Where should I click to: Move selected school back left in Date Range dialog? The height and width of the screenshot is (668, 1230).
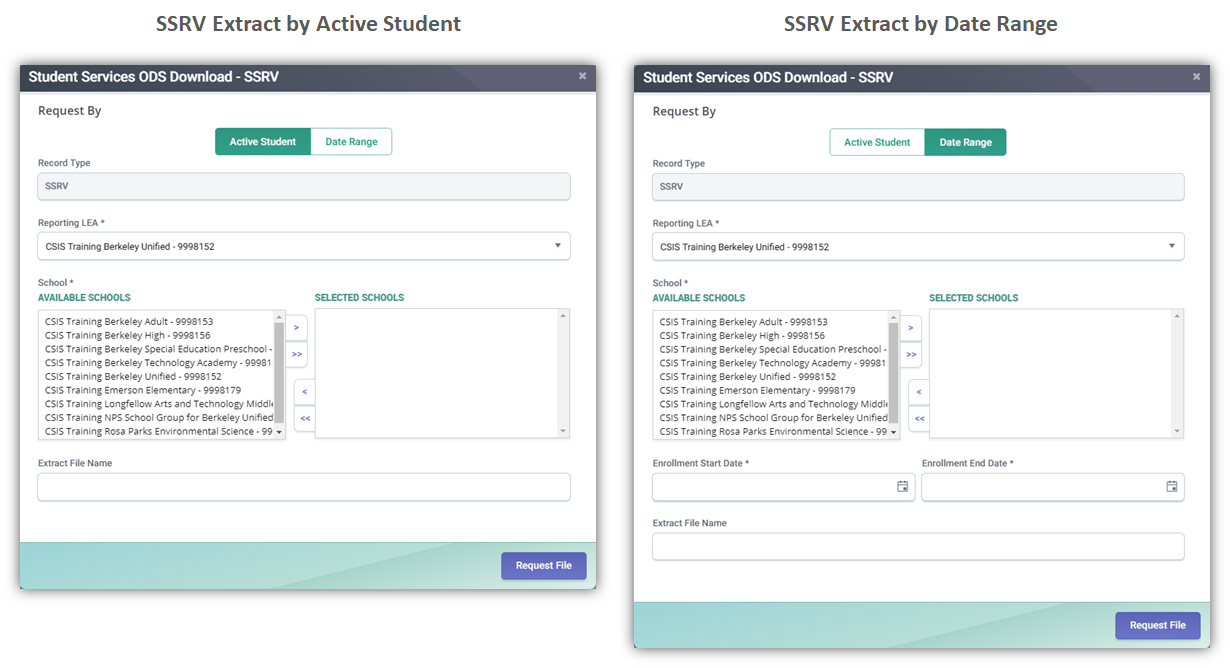(x=919, y=392)
